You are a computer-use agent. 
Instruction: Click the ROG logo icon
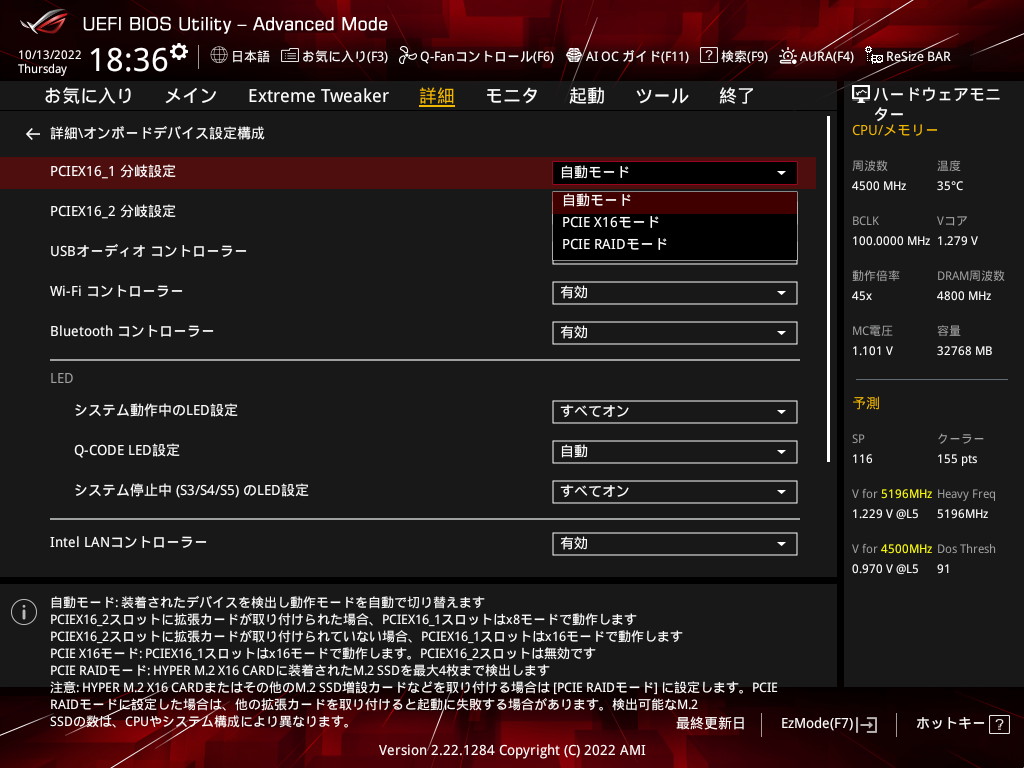coord(44,23)
